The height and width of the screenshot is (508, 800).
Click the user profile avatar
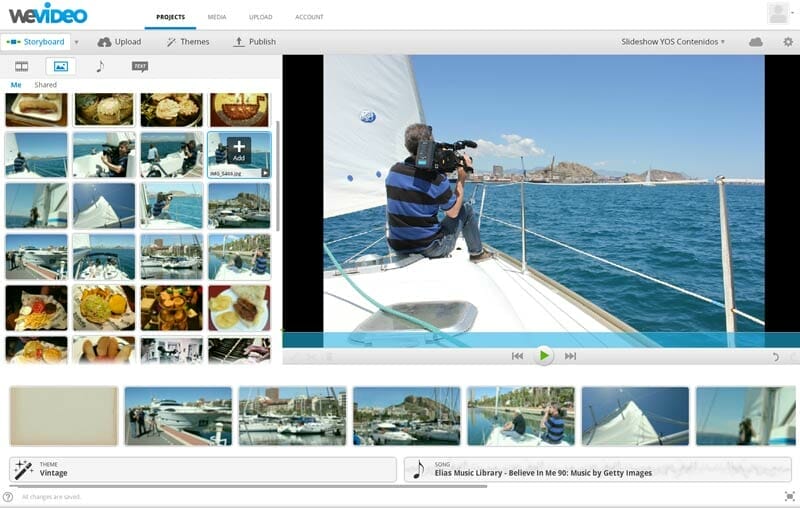tap(778, 13)
